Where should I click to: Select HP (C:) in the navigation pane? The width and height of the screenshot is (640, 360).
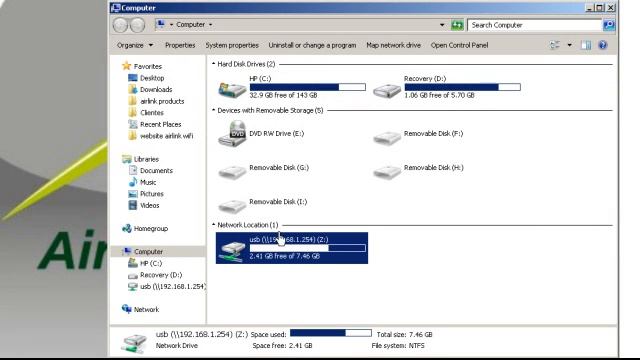point(151,263)
